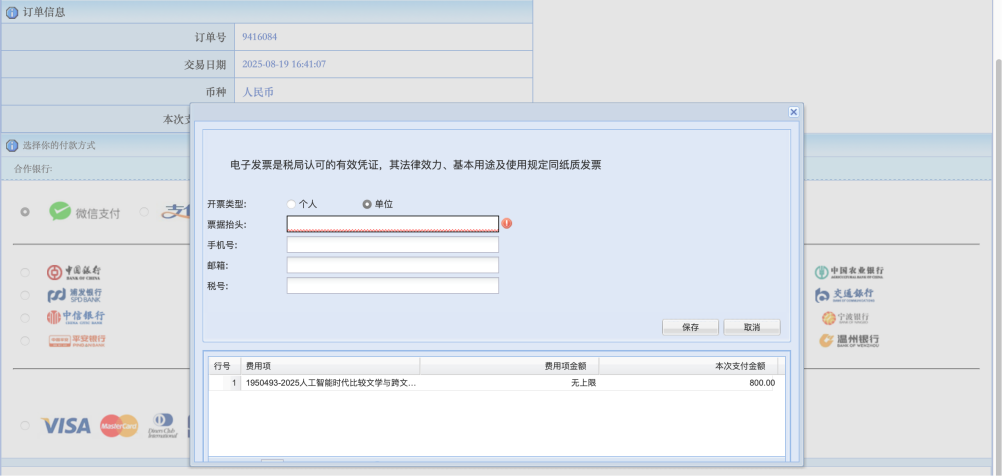This screenshot has width=1002, height=476.
Task: Click the MasterCard logo
Action: pyautogui.click(x=119, y=425)
